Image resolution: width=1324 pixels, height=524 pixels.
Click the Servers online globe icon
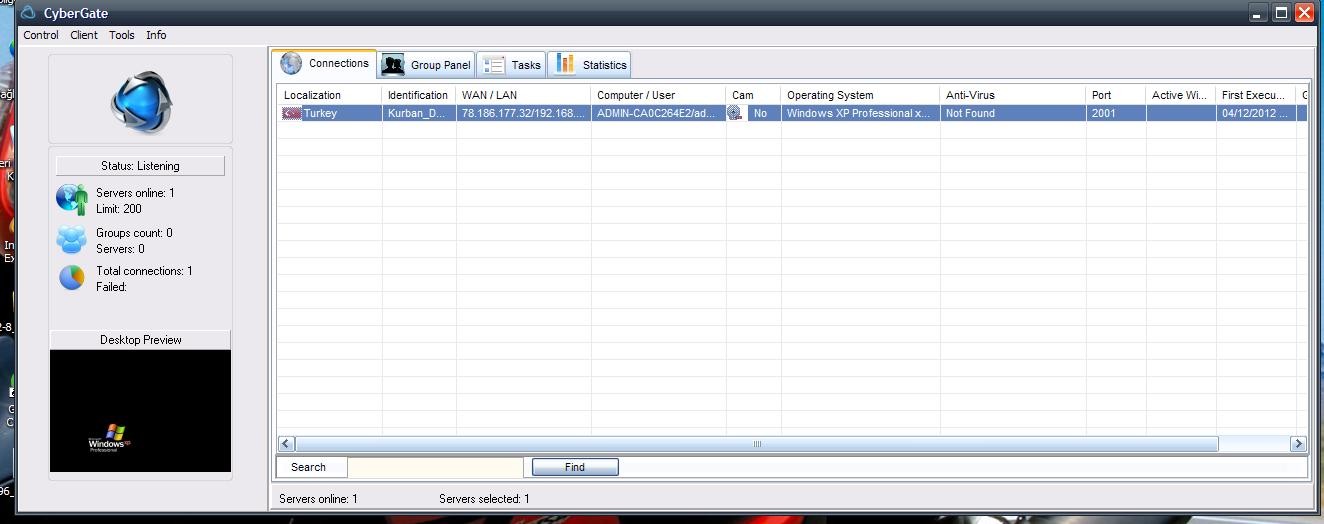click(72, 200)
